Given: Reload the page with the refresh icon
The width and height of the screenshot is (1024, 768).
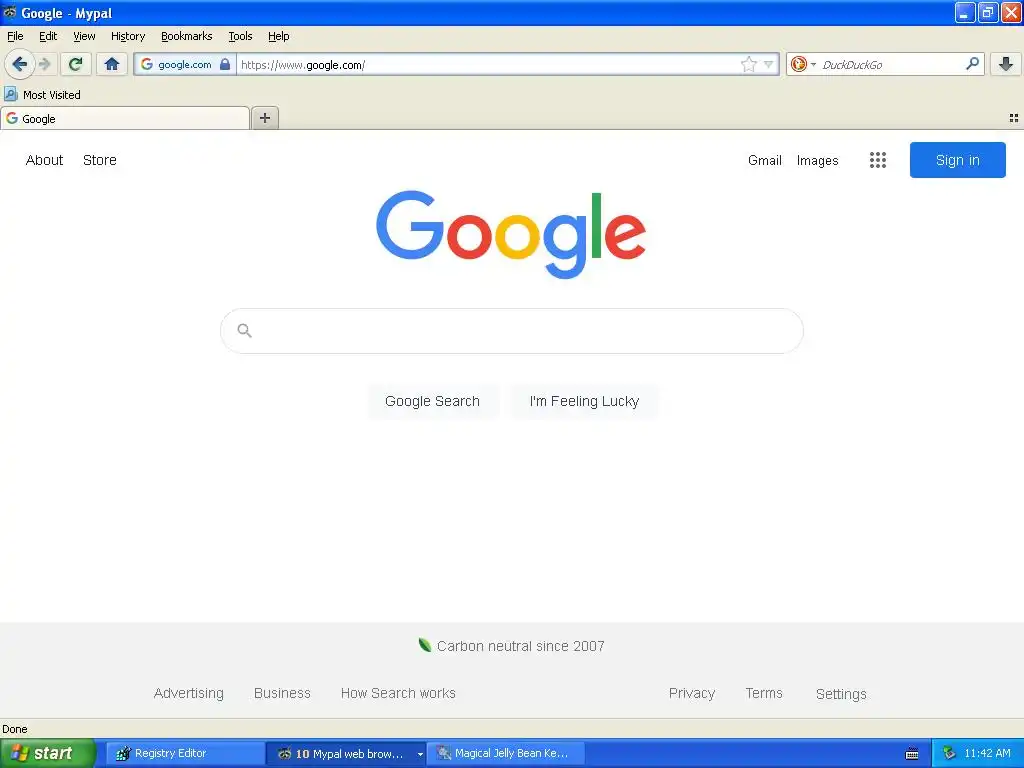Looking at the screenshot, I should [75, 64].
